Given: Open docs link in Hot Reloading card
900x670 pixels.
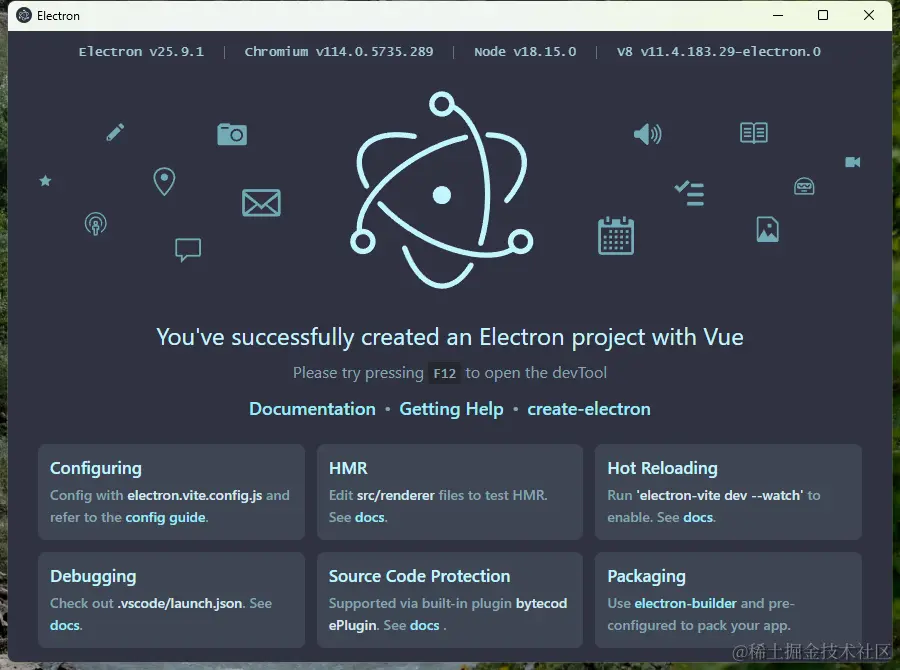Looking at the screenshot, I should pos(698,517).
